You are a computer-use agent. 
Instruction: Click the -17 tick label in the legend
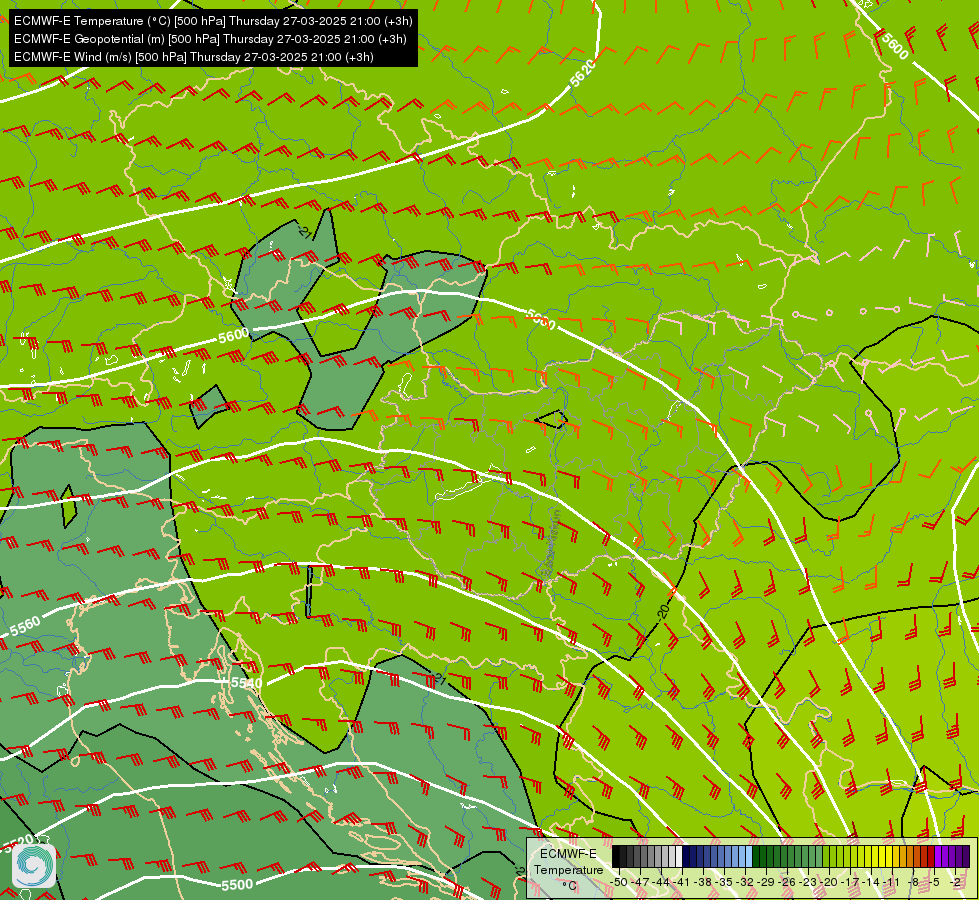tap(850, 882)
